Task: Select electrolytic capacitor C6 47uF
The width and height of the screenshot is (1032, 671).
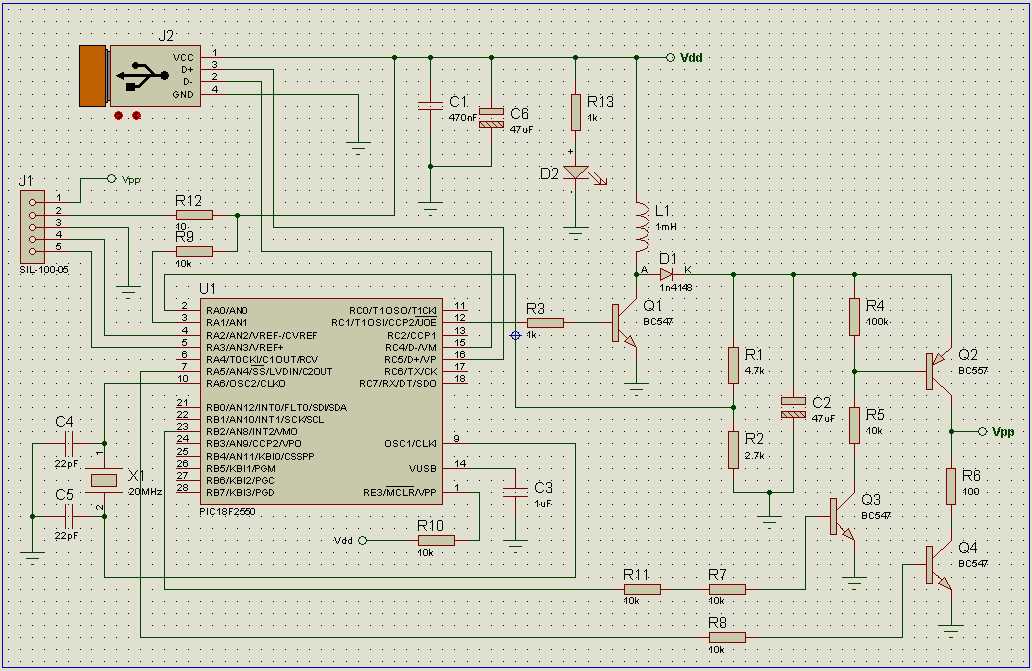Action: click(491, 118)
